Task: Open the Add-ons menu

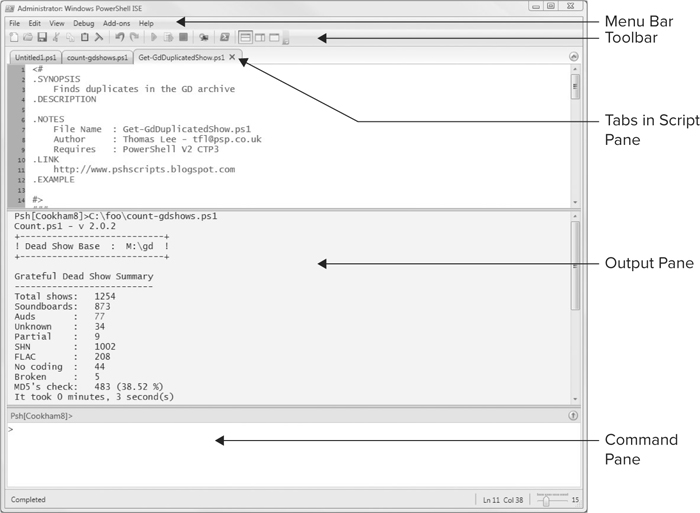Action: pyautogui.click(x=117, y=23)
